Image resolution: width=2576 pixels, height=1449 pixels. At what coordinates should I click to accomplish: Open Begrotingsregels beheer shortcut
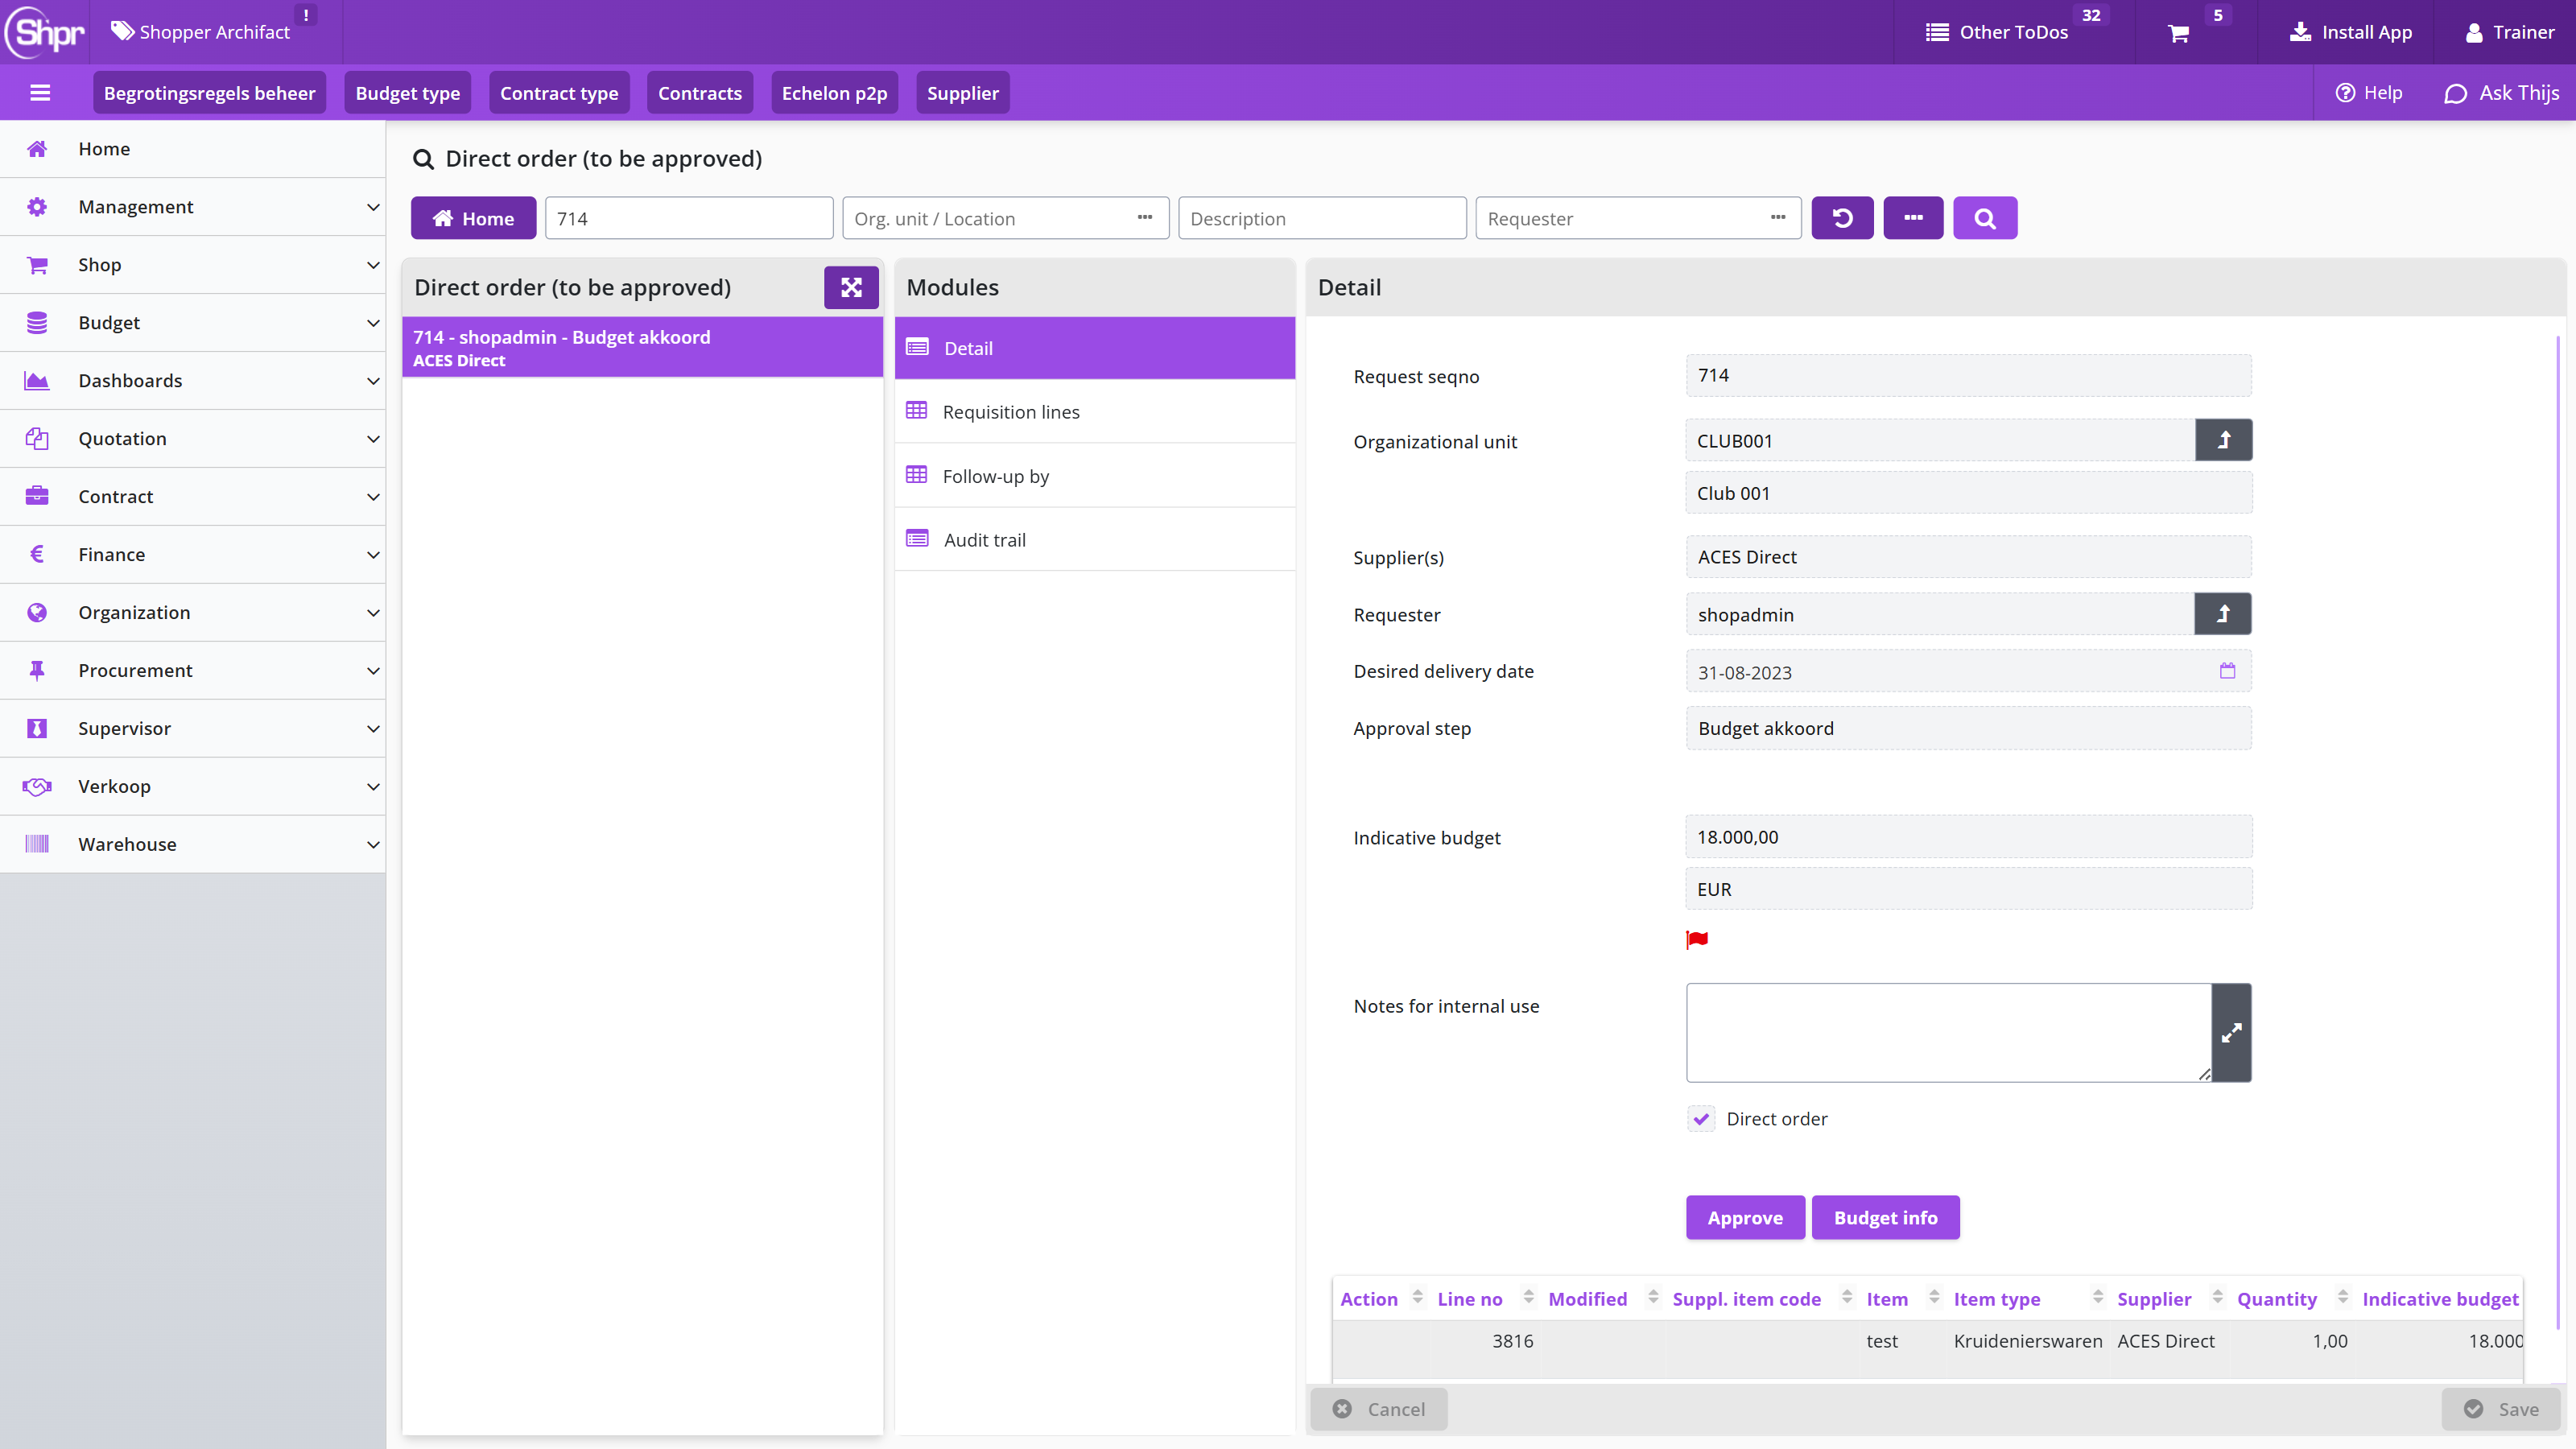(209, 93)
